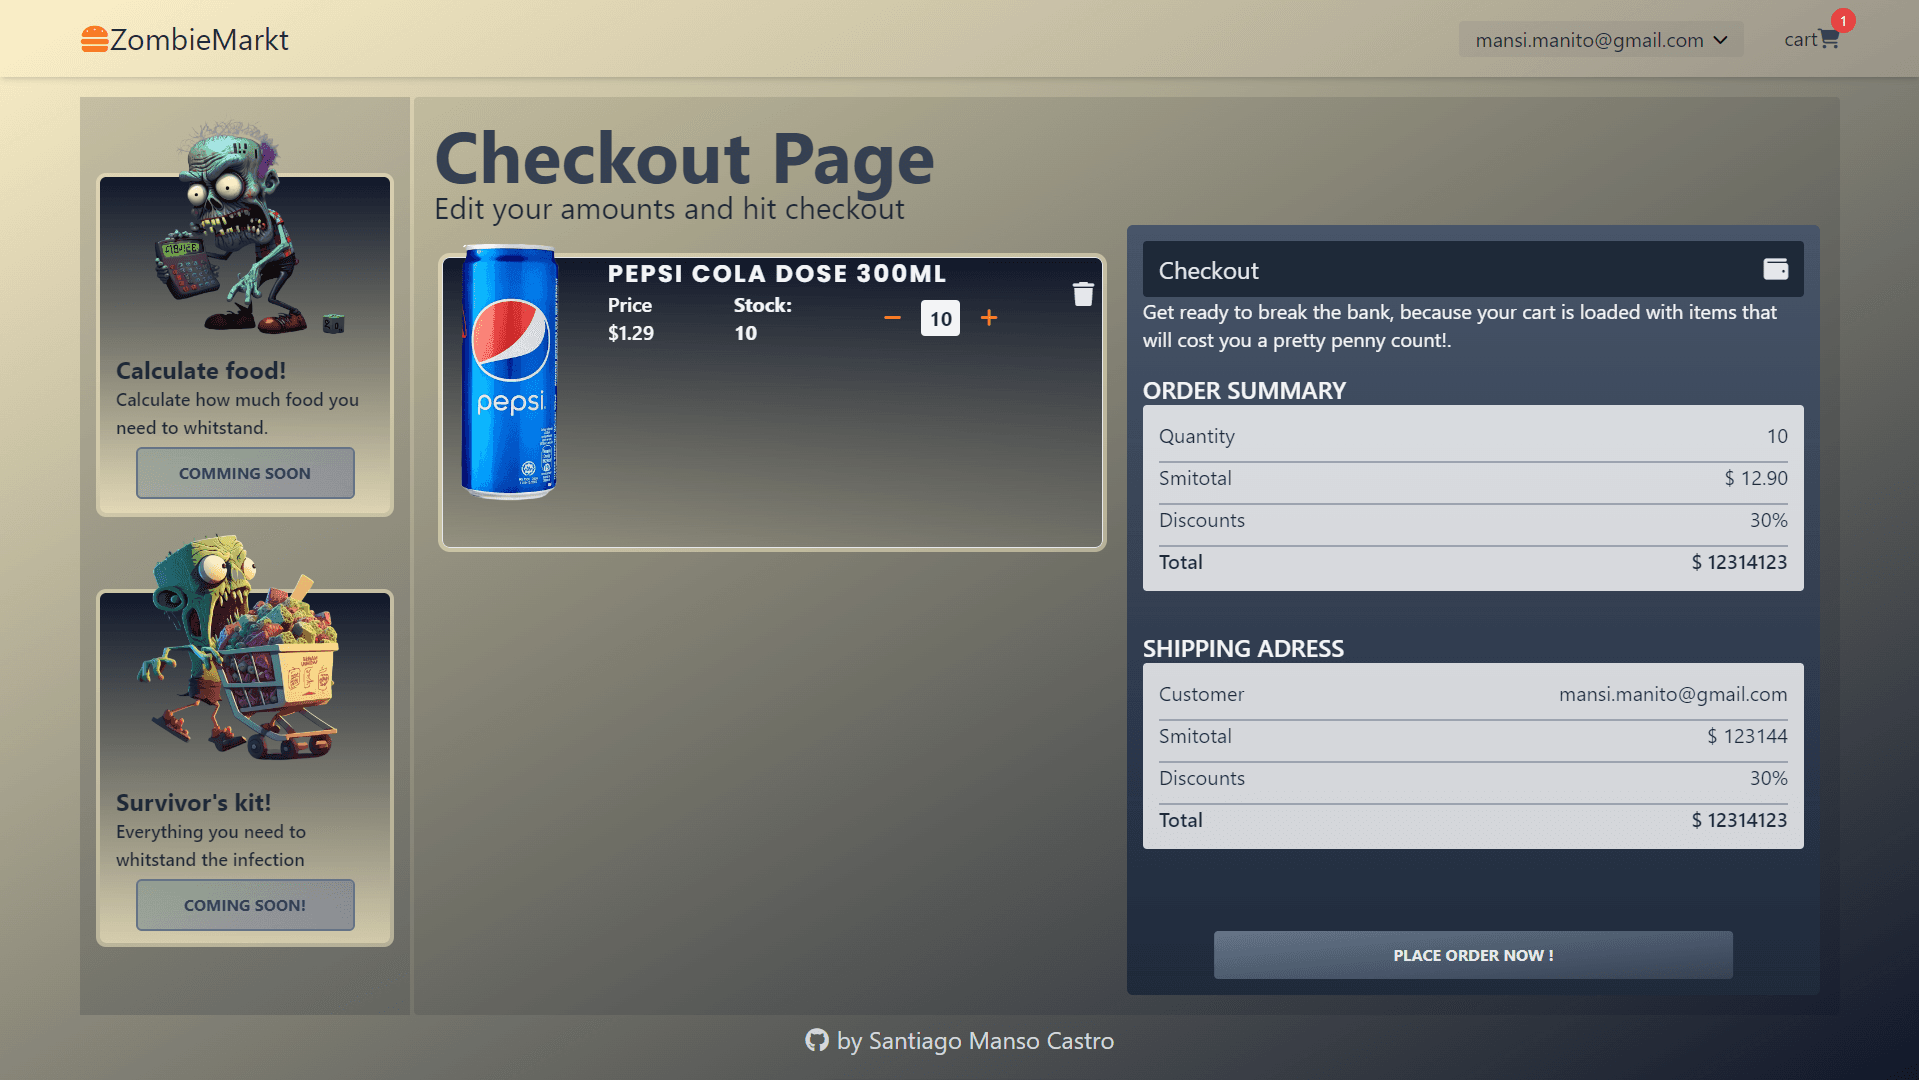Click the Checkout panel title
Viewport: 1919px width, 1080px height.
[x=1208, y=271]
